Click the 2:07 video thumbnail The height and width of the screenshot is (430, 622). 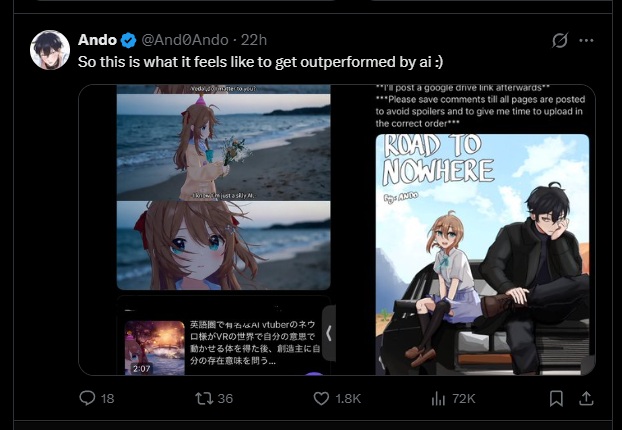[x=155, y=348]
